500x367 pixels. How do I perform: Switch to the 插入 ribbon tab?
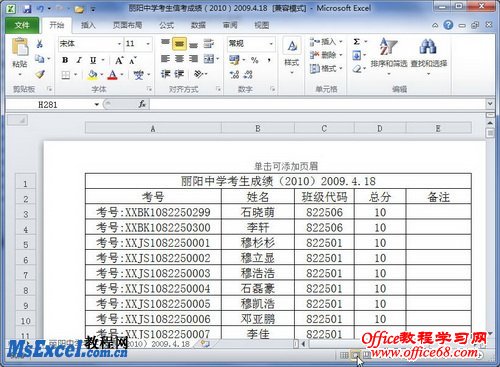(x=88, y=25)
